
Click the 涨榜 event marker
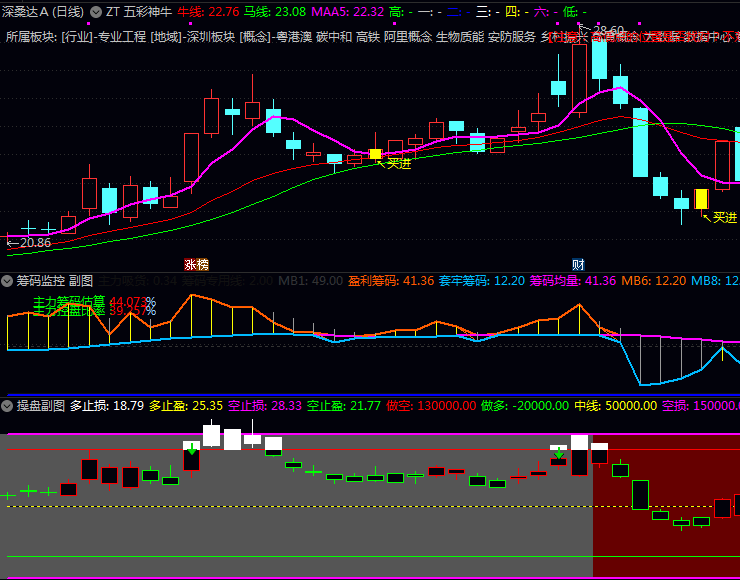pyautogui.click(x=196, y=265)
